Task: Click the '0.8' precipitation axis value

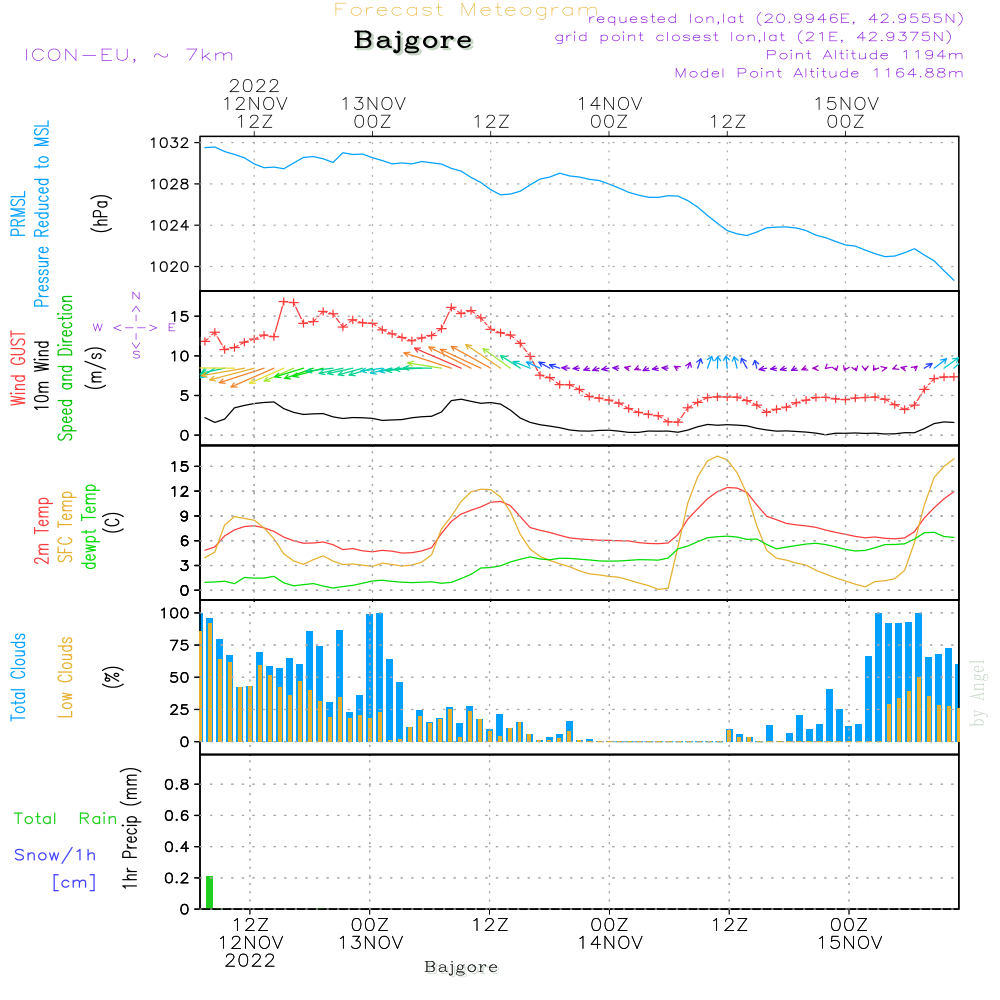Action: [x=177, y=784]
